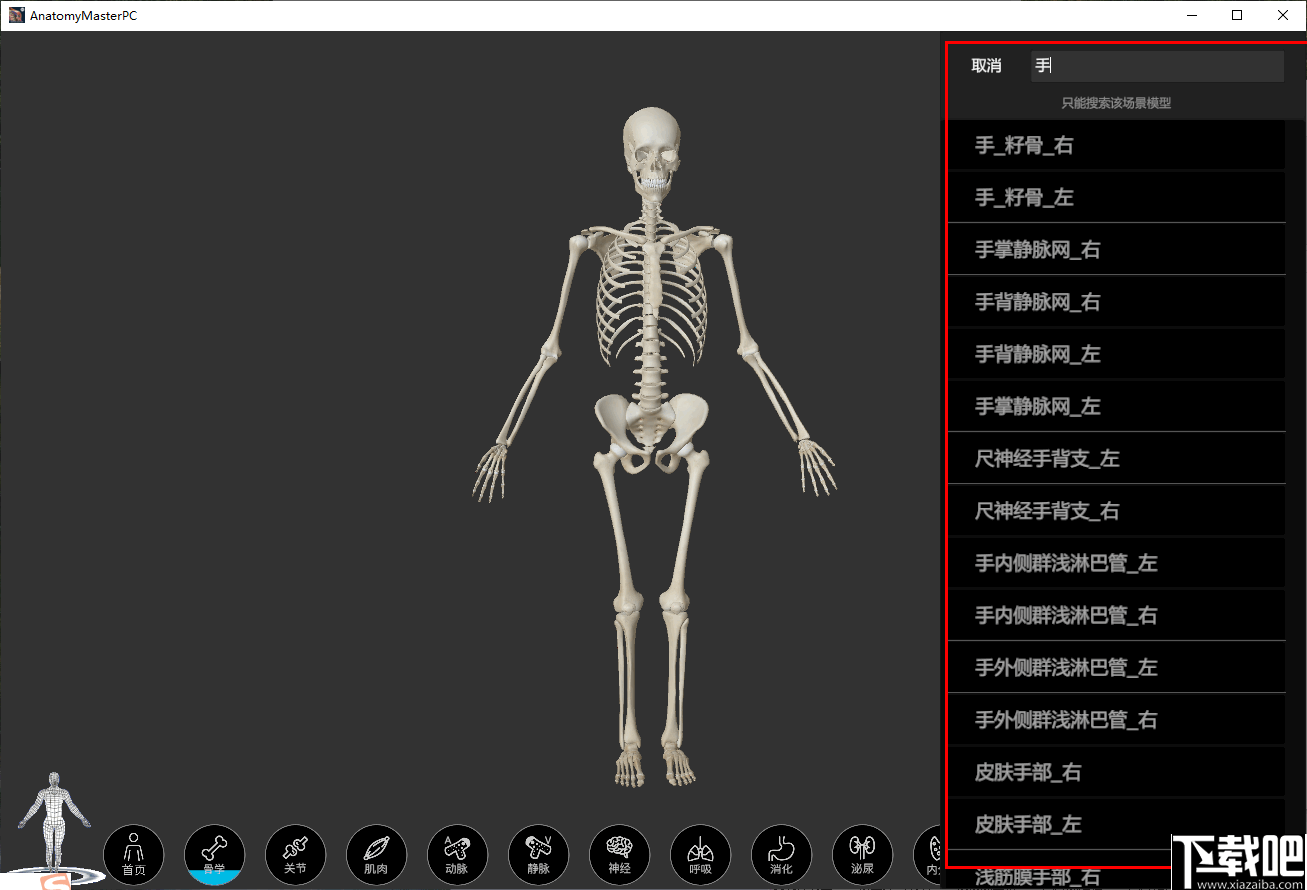Select the 关节 joints module icon
The image size is (1307, 890).
(x=295, y=854)
